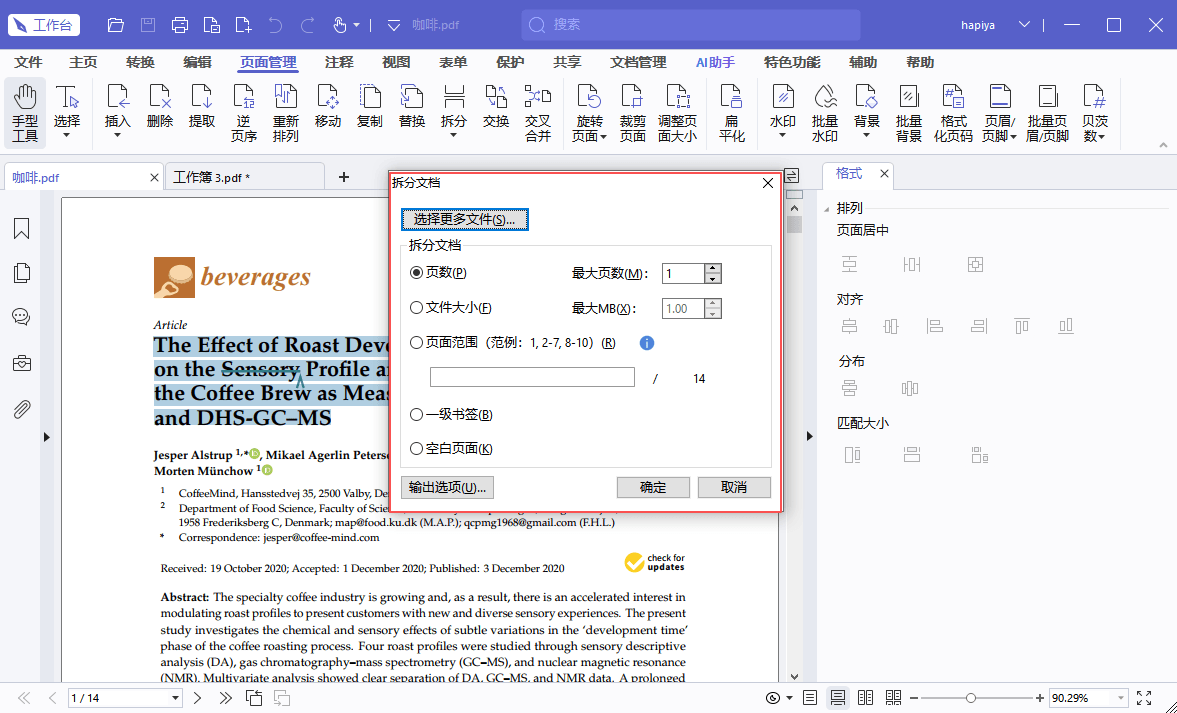Open the bookmarks panel in left sidebar
The width and height of the screenshot is (1177, 713).
(x=22, y=229)
